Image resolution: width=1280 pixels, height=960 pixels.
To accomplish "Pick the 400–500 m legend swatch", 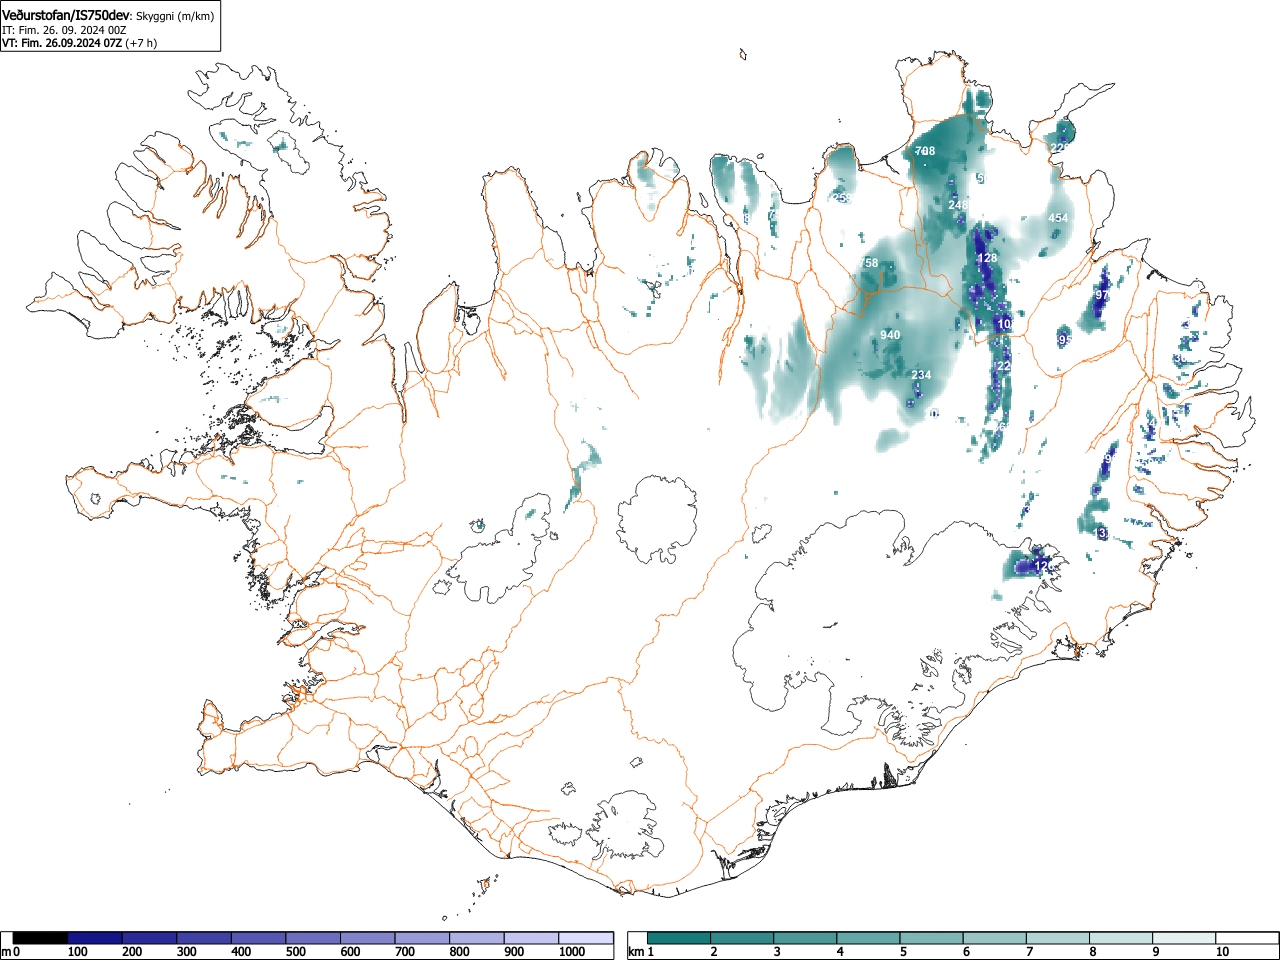I will tap(259, 938).
